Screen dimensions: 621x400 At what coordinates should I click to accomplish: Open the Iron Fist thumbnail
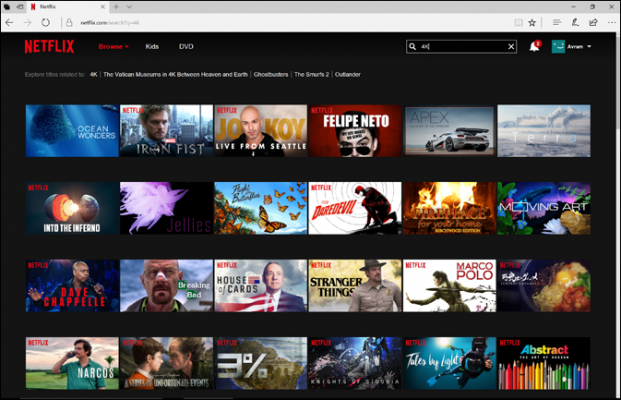[x=166, y=131]
